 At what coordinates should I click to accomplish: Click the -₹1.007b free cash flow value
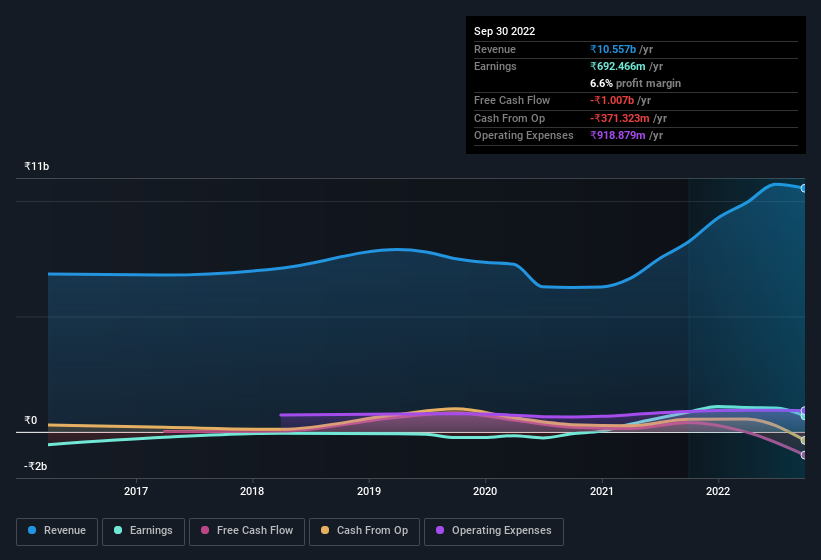point(612,100)
